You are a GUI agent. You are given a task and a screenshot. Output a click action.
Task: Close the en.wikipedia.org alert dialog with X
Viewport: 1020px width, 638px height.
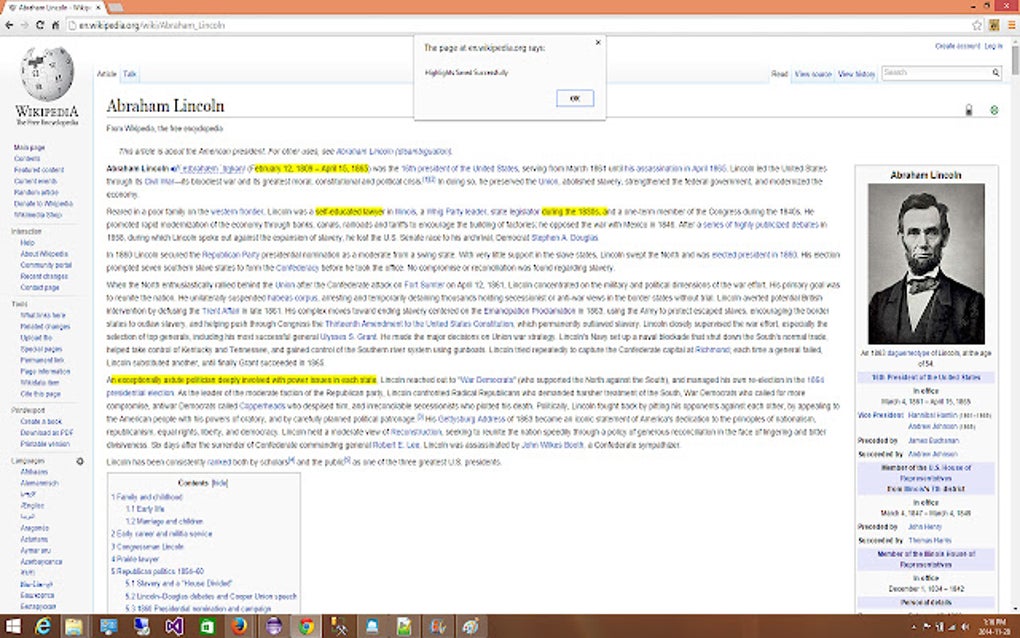[x=598, y=42]
